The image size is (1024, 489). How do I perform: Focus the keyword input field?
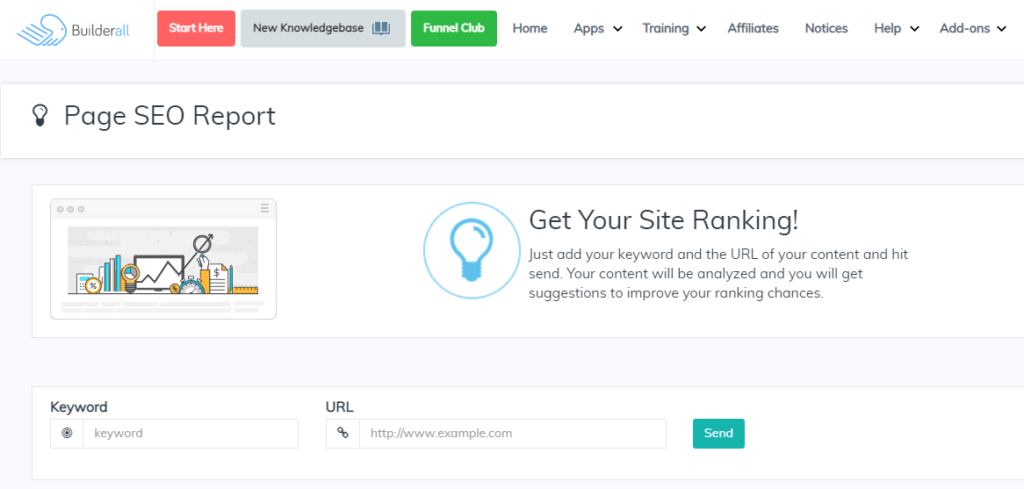[x=190, y=434]
